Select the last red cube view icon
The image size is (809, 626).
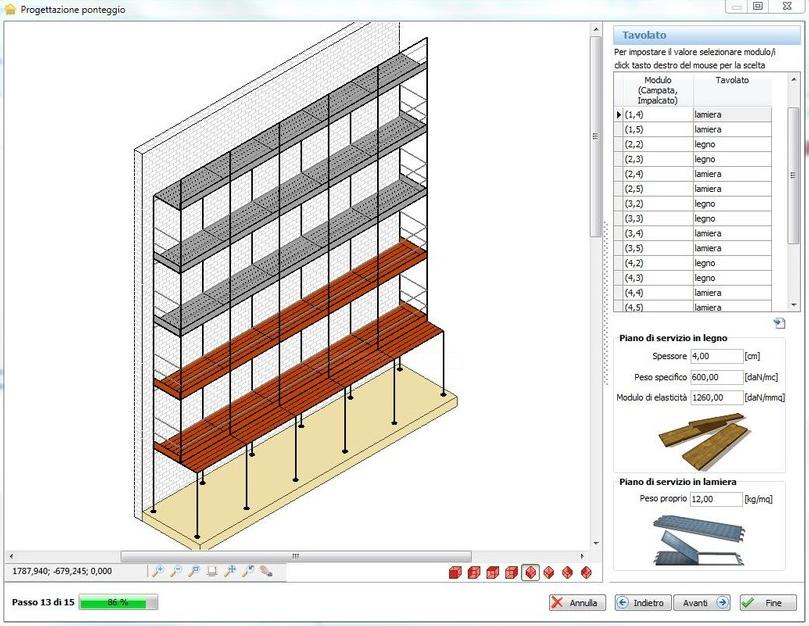[x=587, y=572]
